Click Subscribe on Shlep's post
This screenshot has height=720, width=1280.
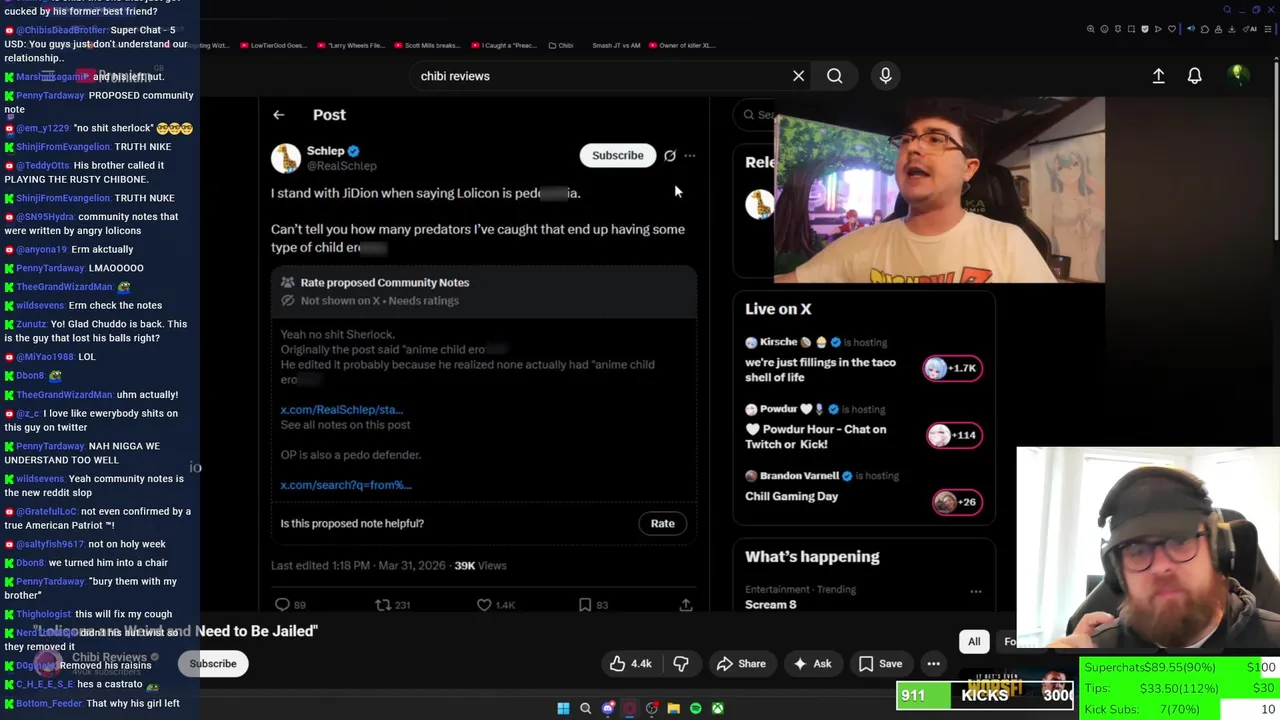click(x=617, y=155)
